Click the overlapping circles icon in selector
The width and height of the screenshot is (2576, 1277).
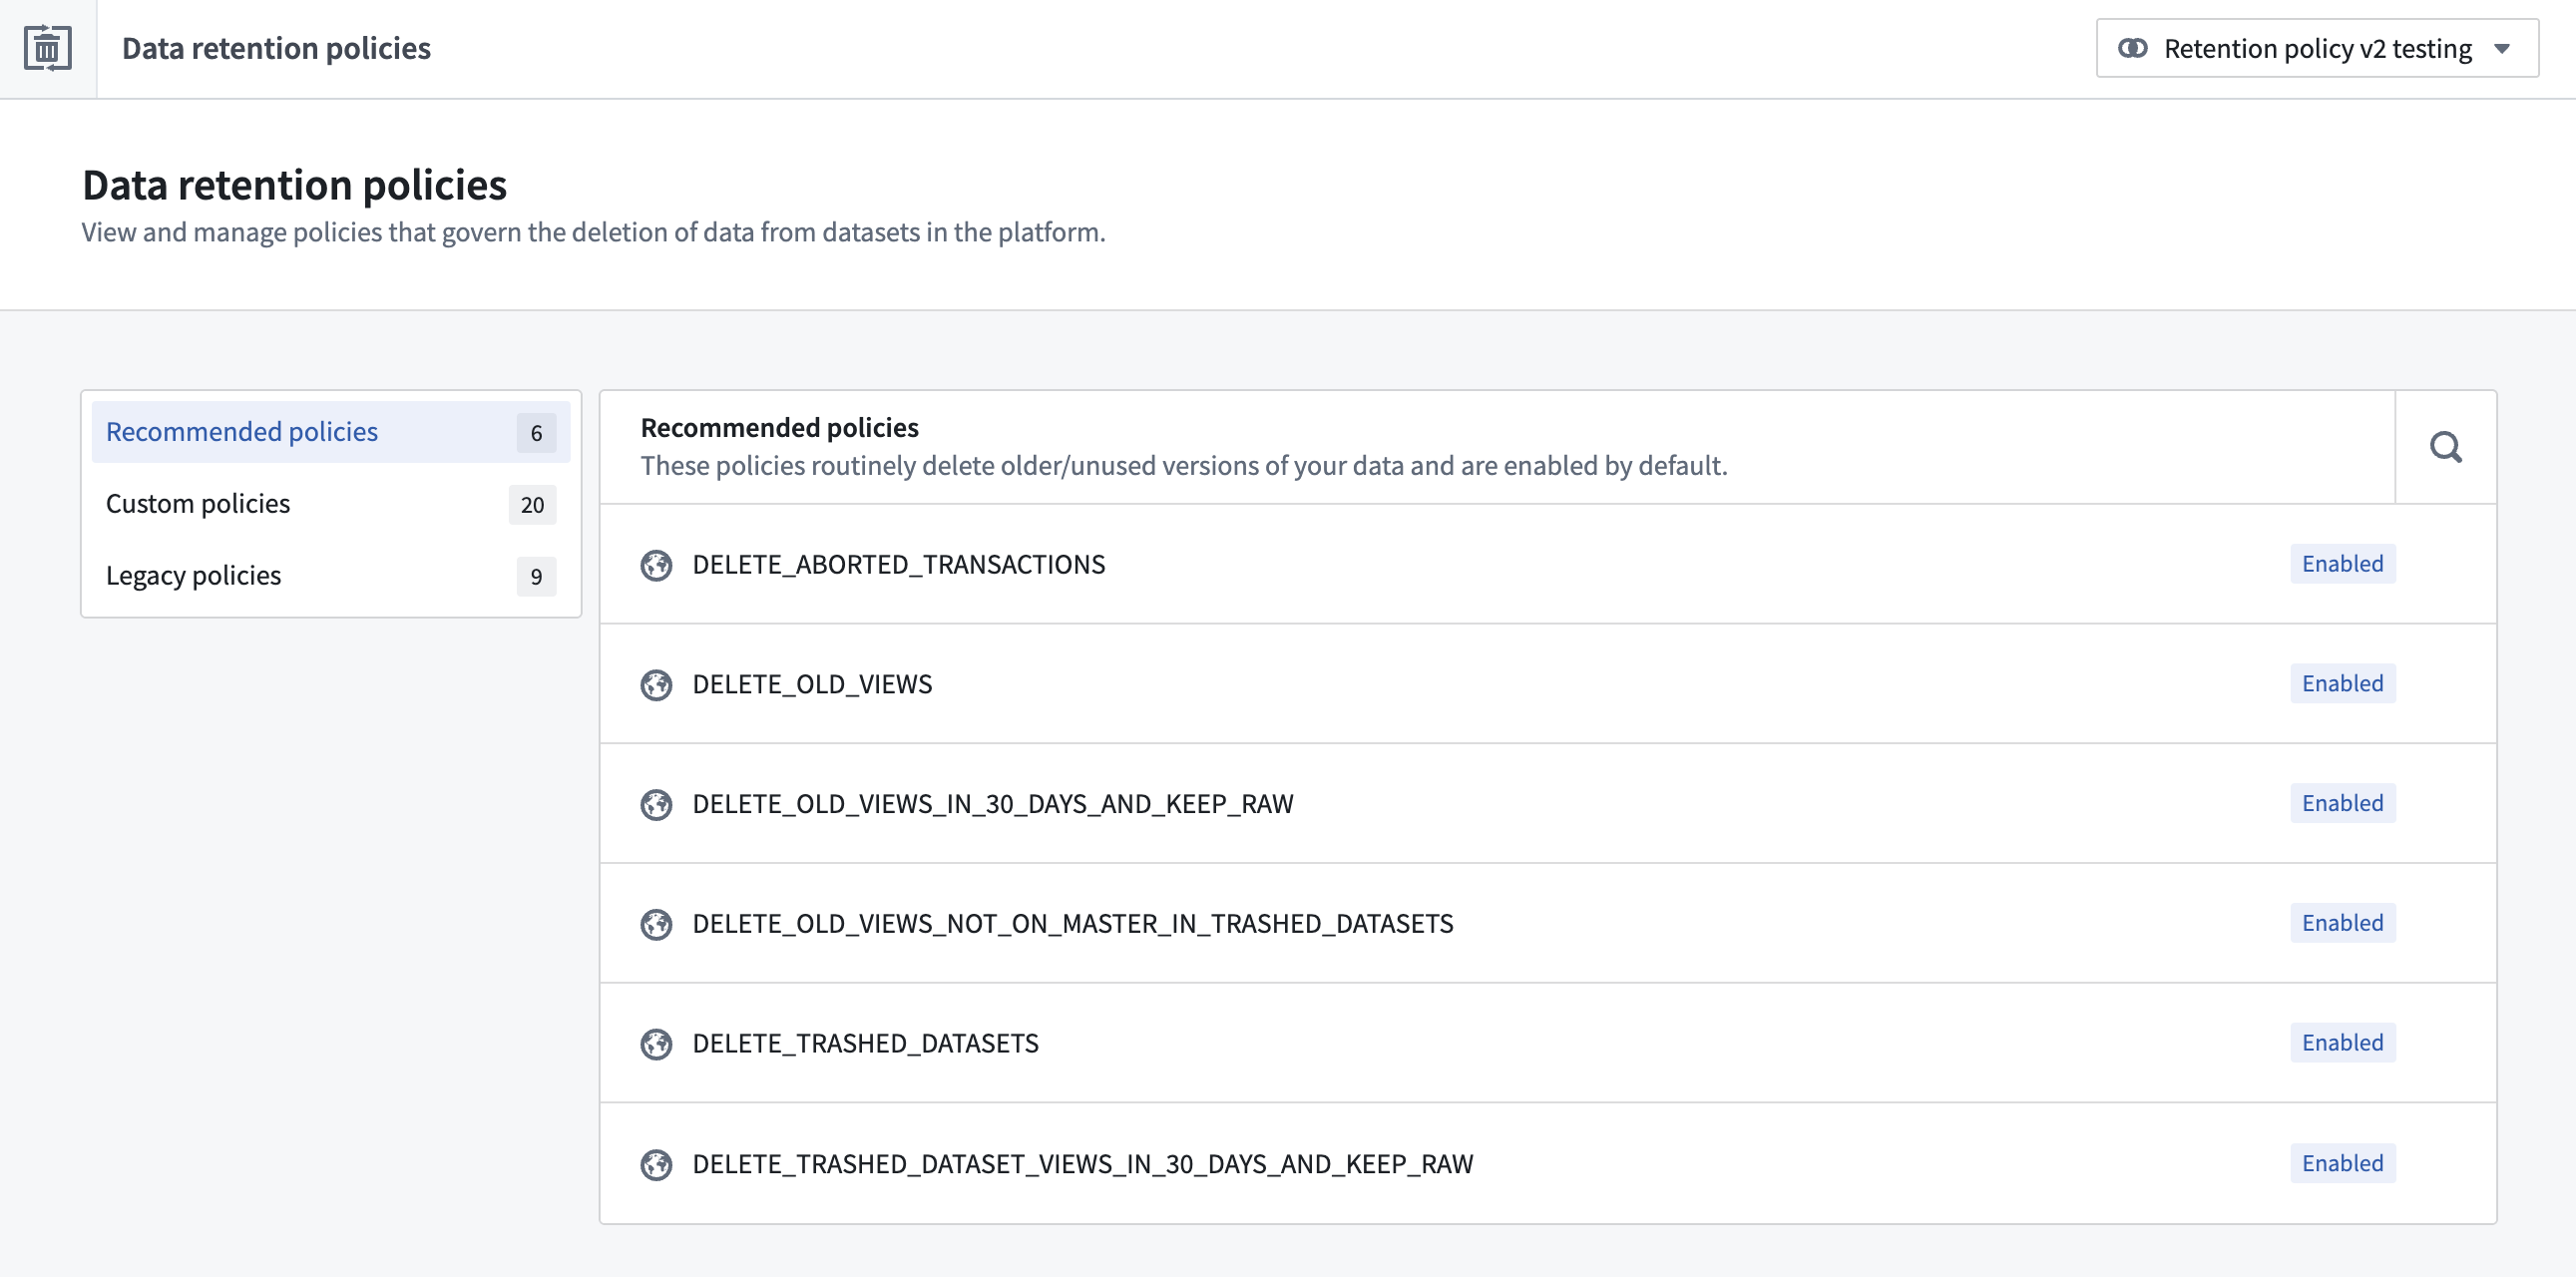tap(2133, 48)
